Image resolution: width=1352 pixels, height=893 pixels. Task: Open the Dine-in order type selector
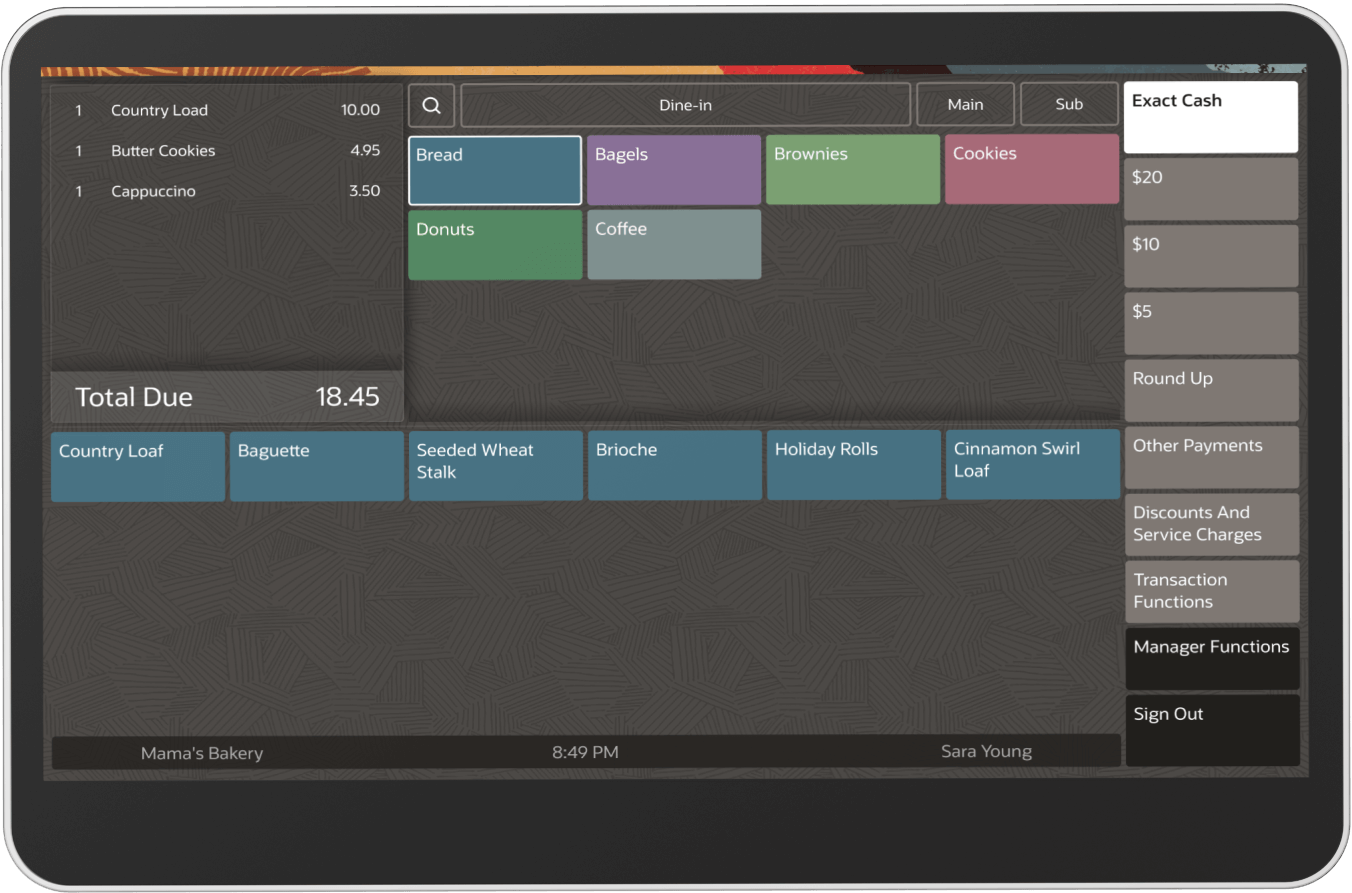coord(685,105)
